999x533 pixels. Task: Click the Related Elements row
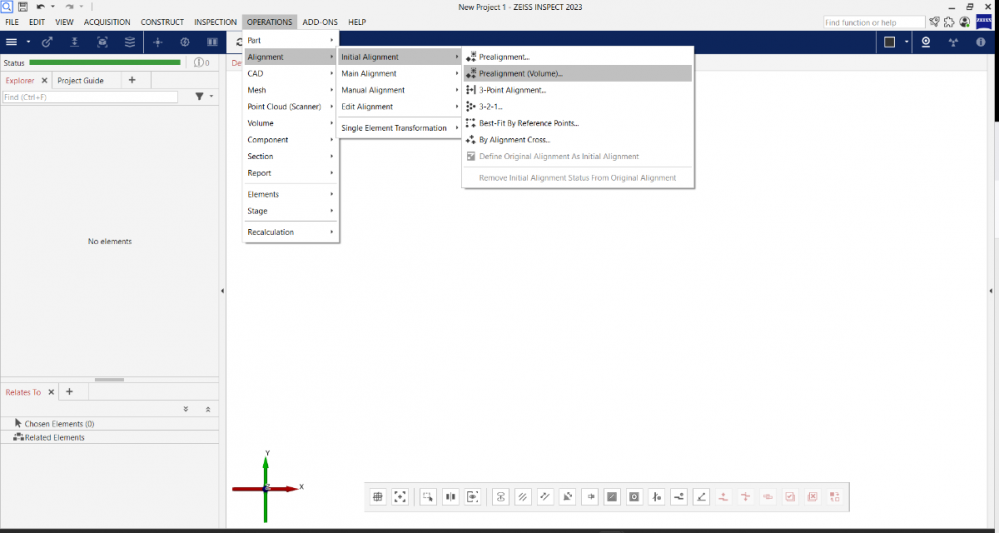[x=110, y=437]
